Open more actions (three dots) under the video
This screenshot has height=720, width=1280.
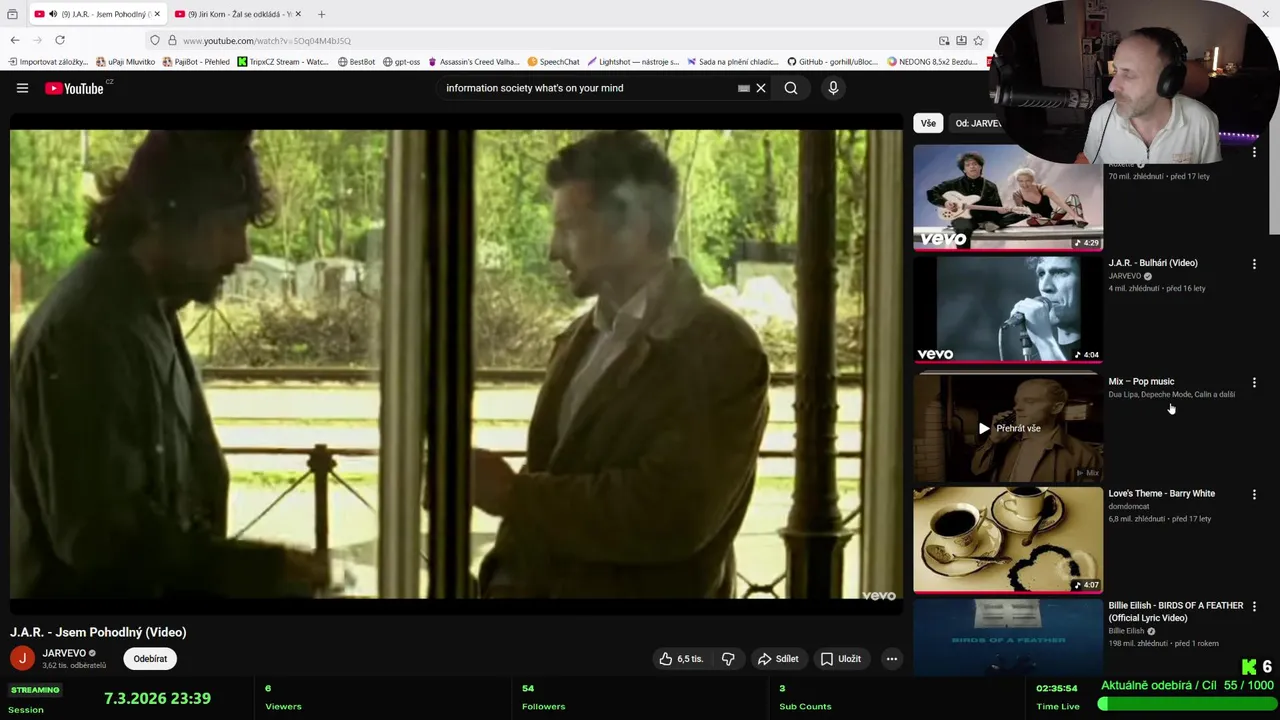click(x=892, y=659)
